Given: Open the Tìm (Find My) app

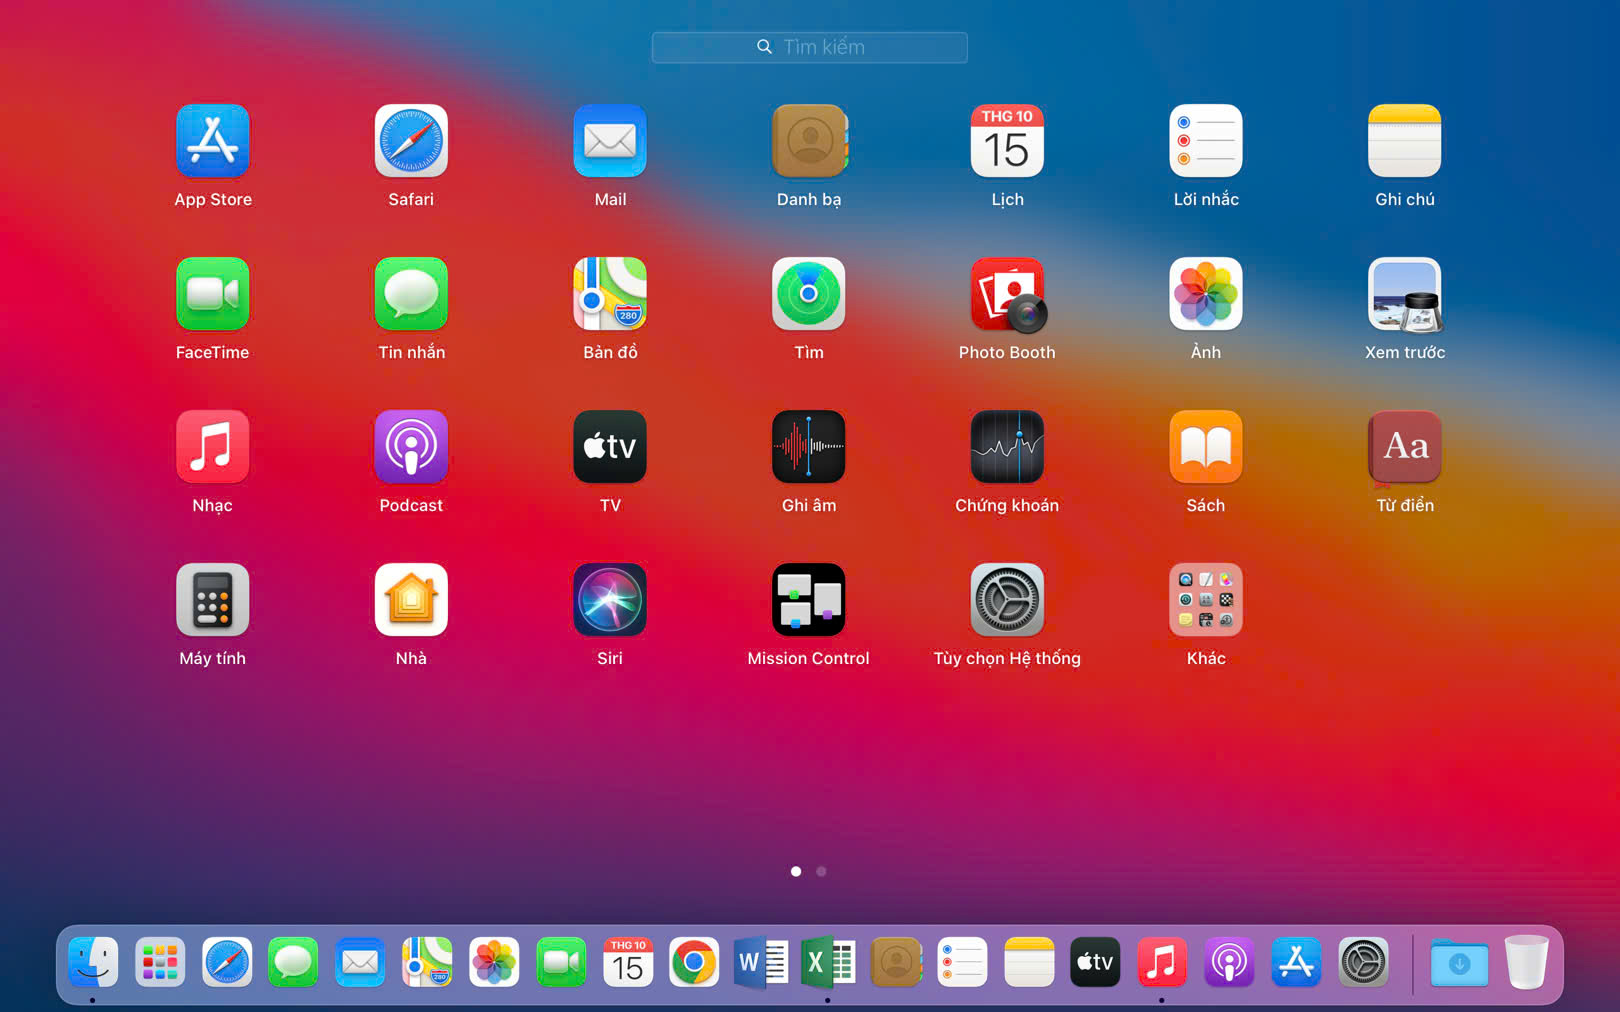Looking at the screenshot, I should tap(808, 295).
